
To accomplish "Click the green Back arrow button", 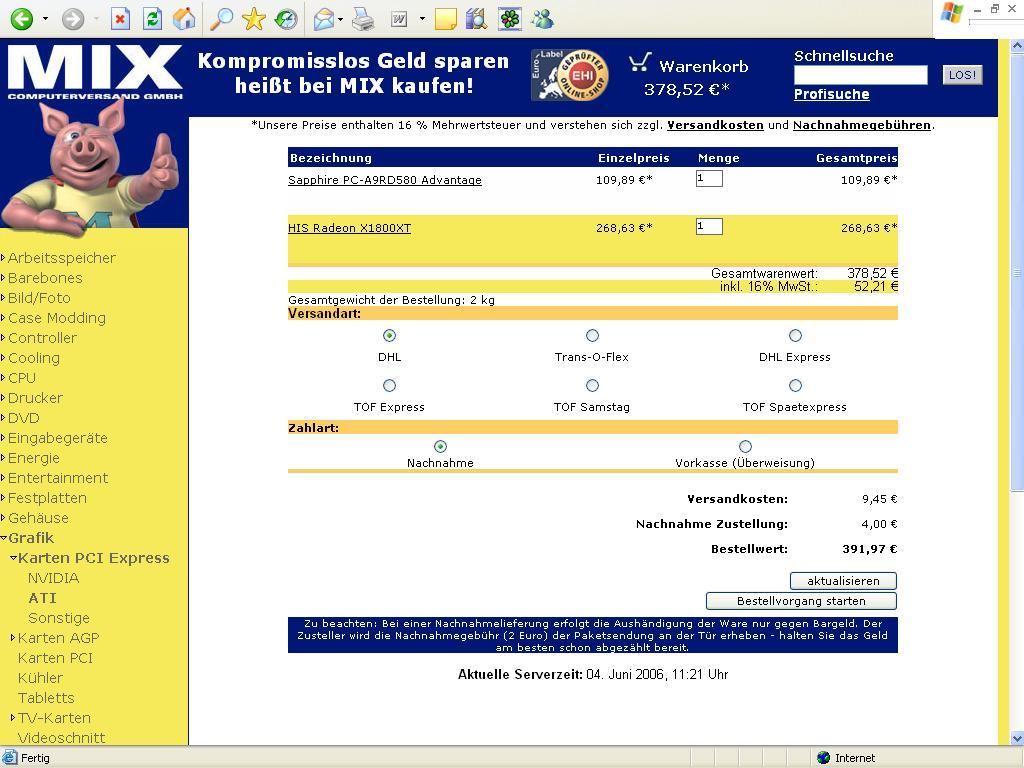I will 22,19.
